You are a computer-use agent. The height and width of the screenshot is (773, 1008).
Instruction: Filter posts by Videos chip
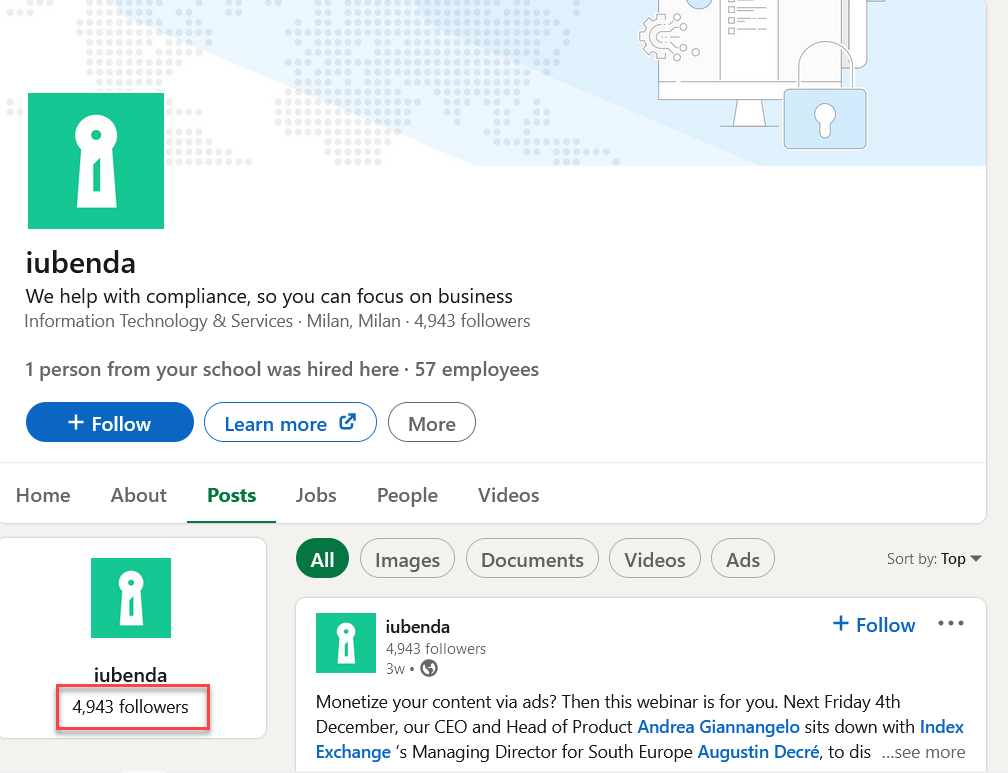tap(654, 559)
